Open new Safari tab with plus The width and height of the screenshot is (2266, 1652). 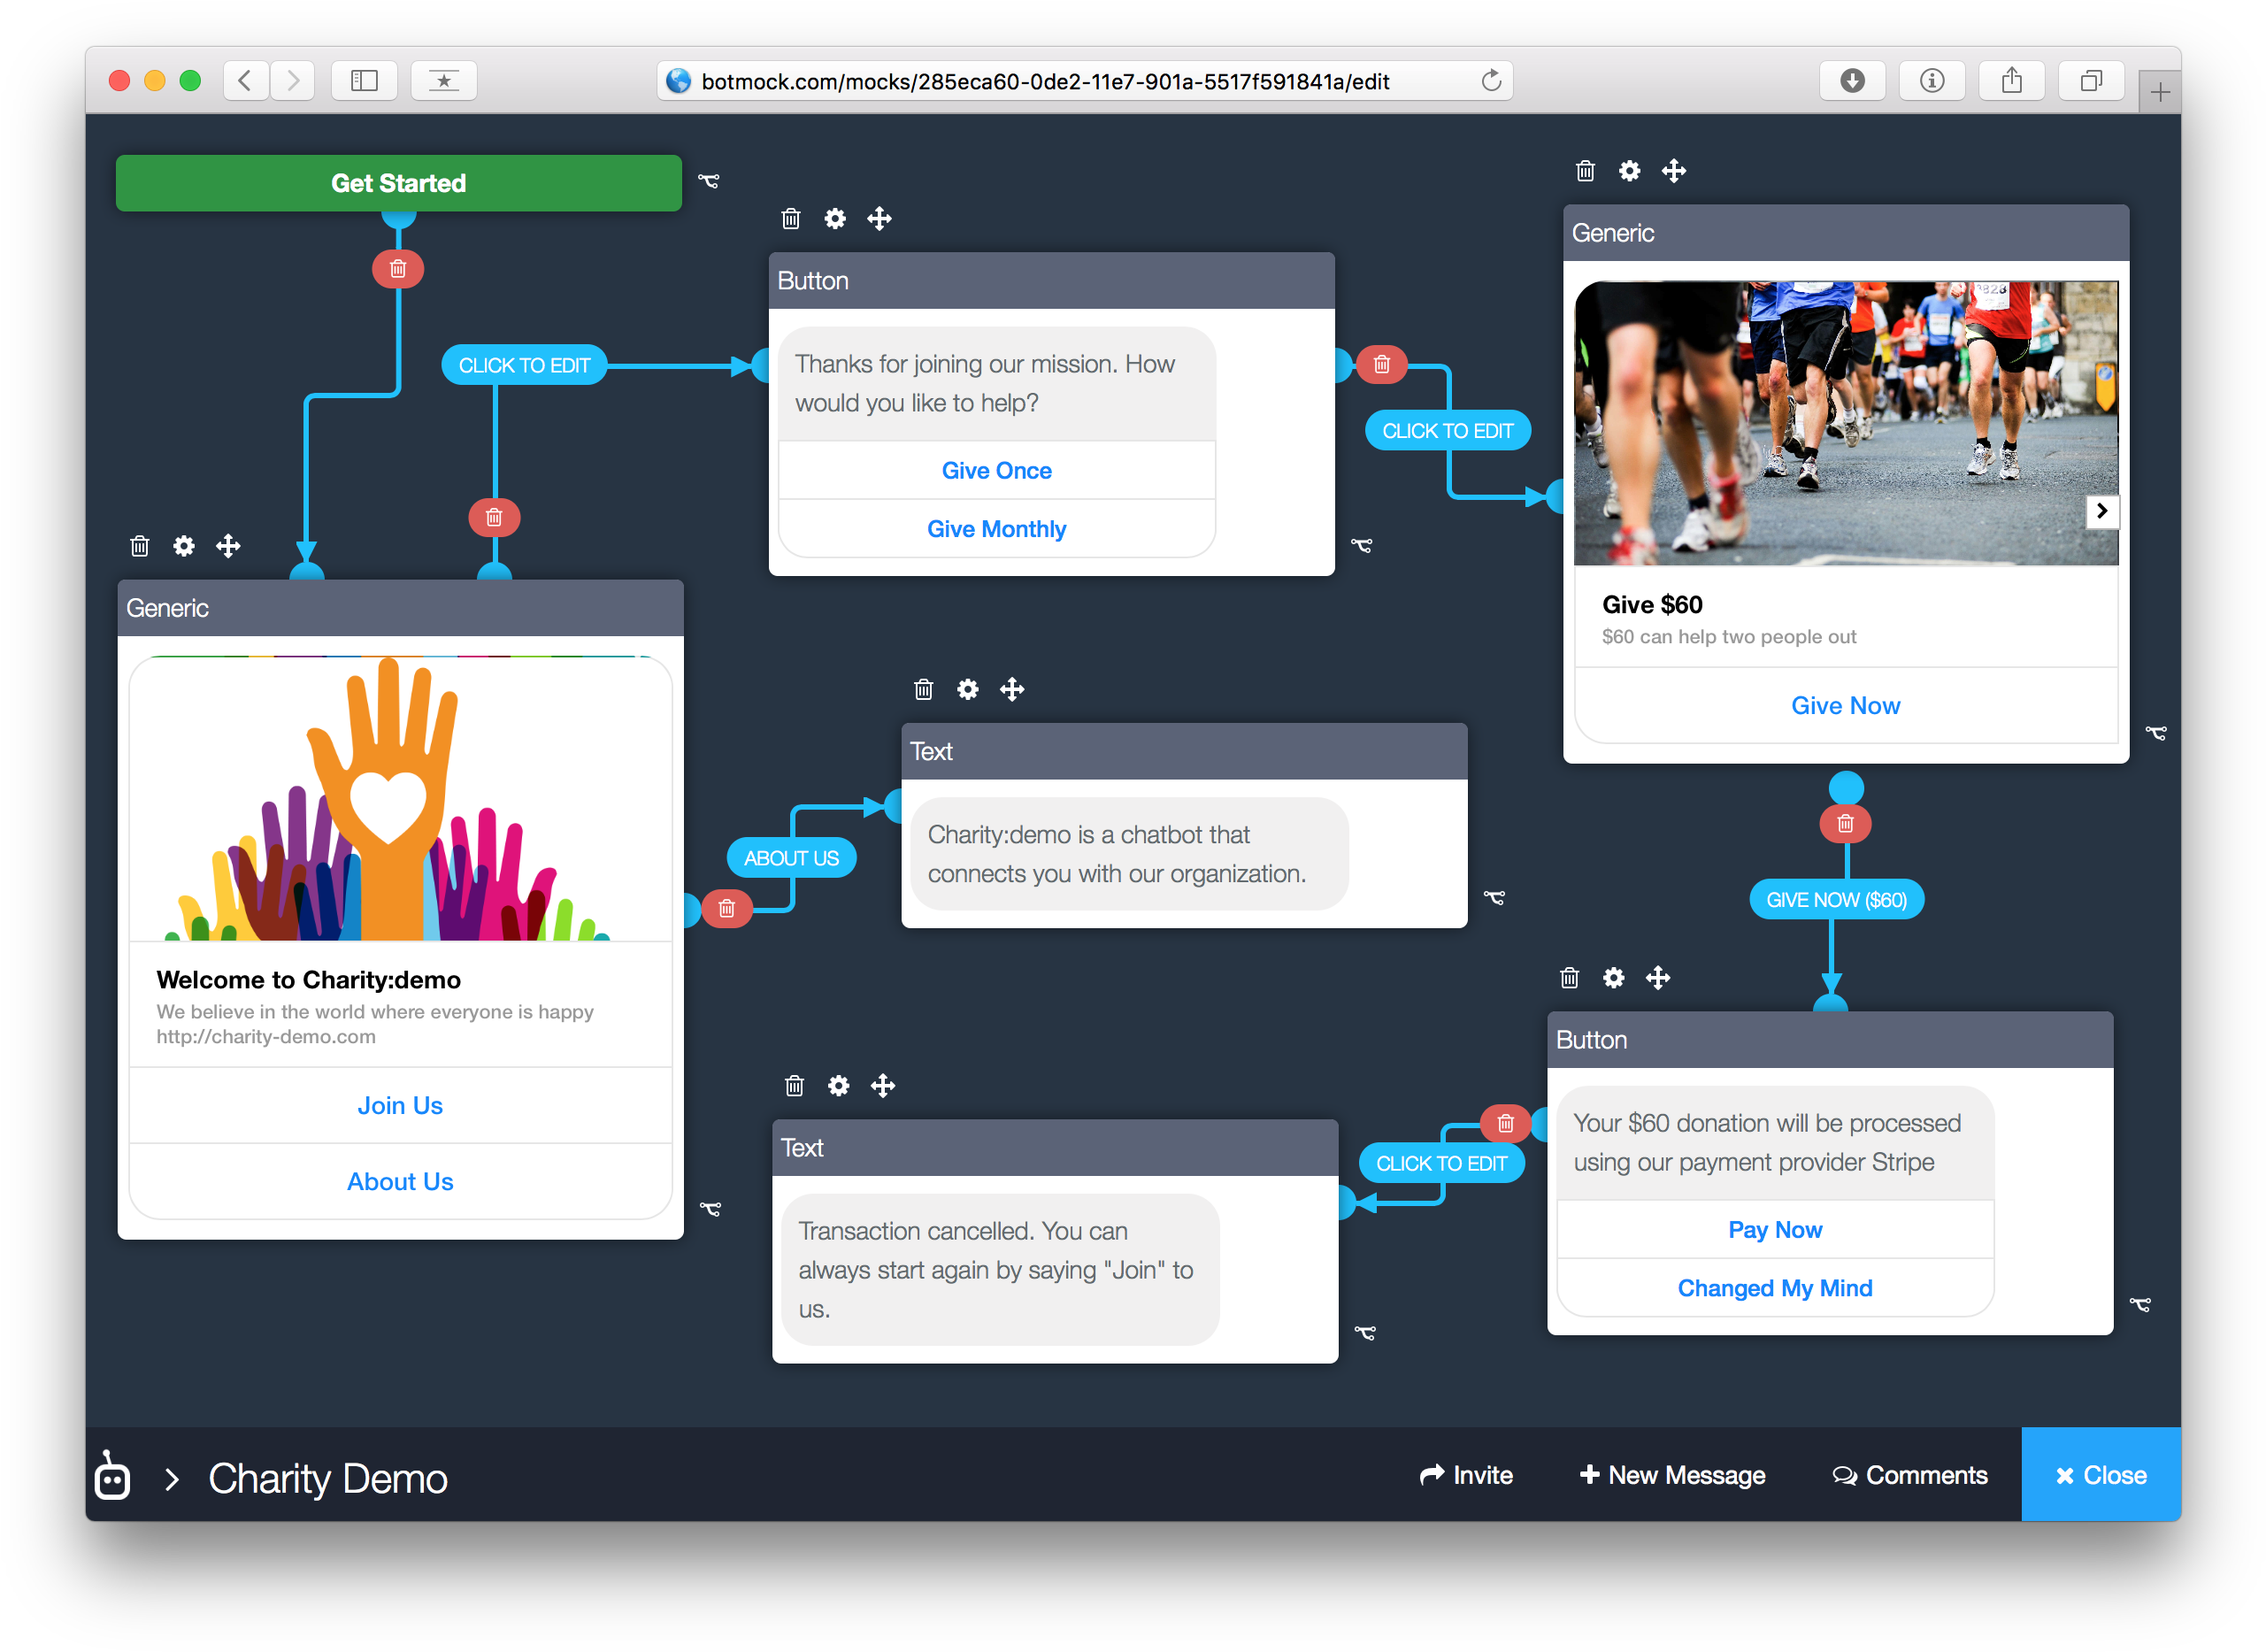click(x=2160, y=93)
